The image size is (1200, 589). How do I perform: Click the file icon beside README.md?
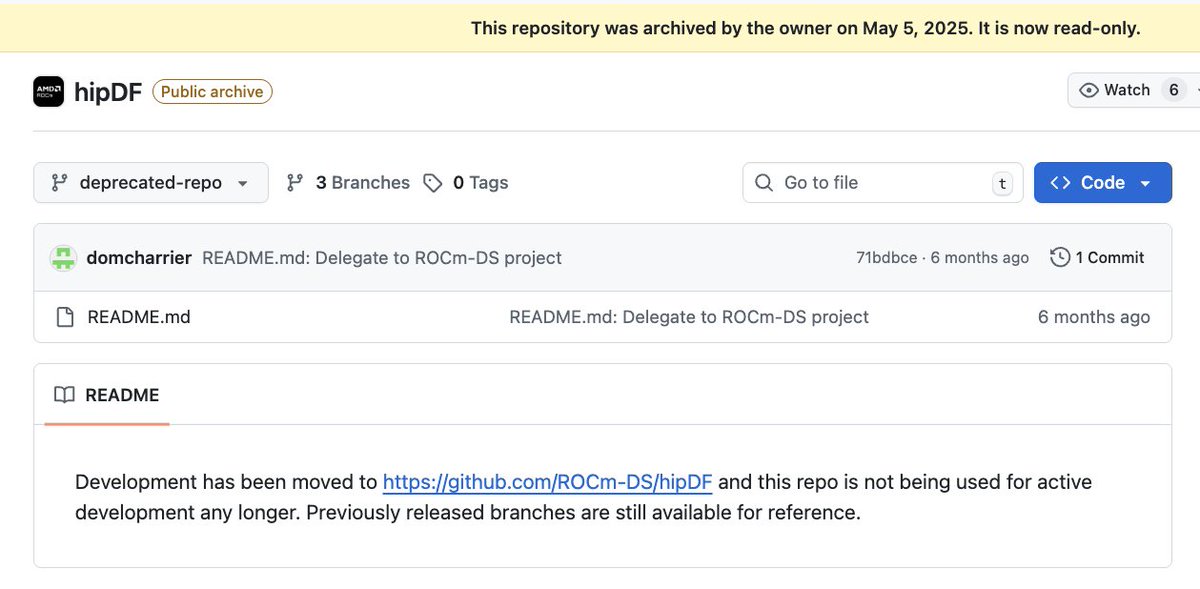(65, 317)
